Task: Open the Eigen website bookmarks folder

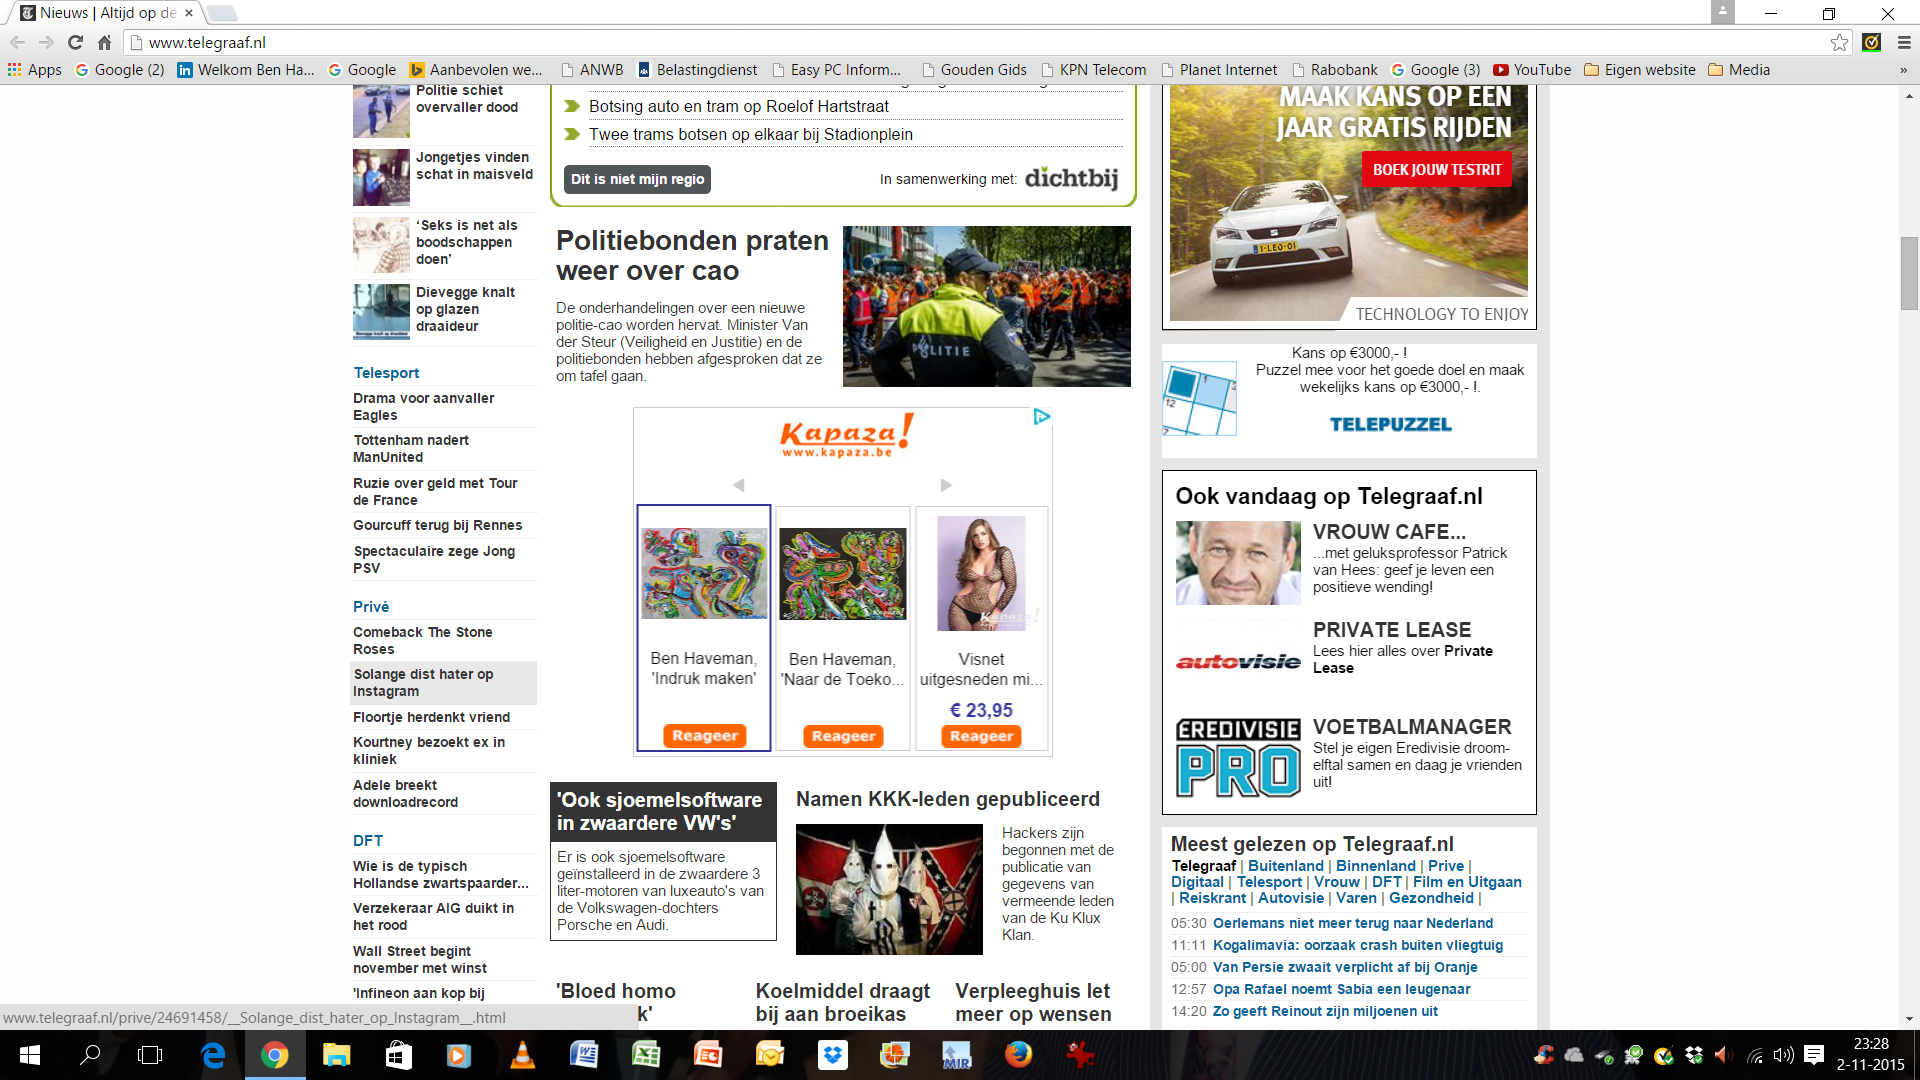Action: click(x=1640, y=70)
